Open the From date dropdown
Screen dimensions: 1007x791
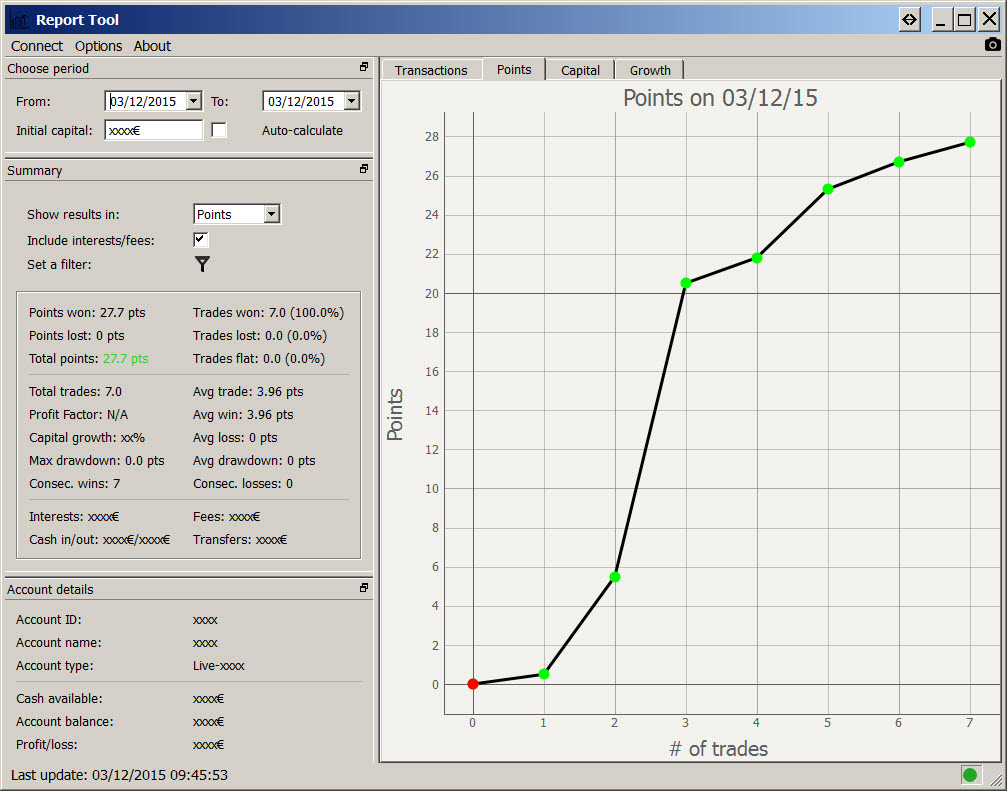[x=193, y=101]
